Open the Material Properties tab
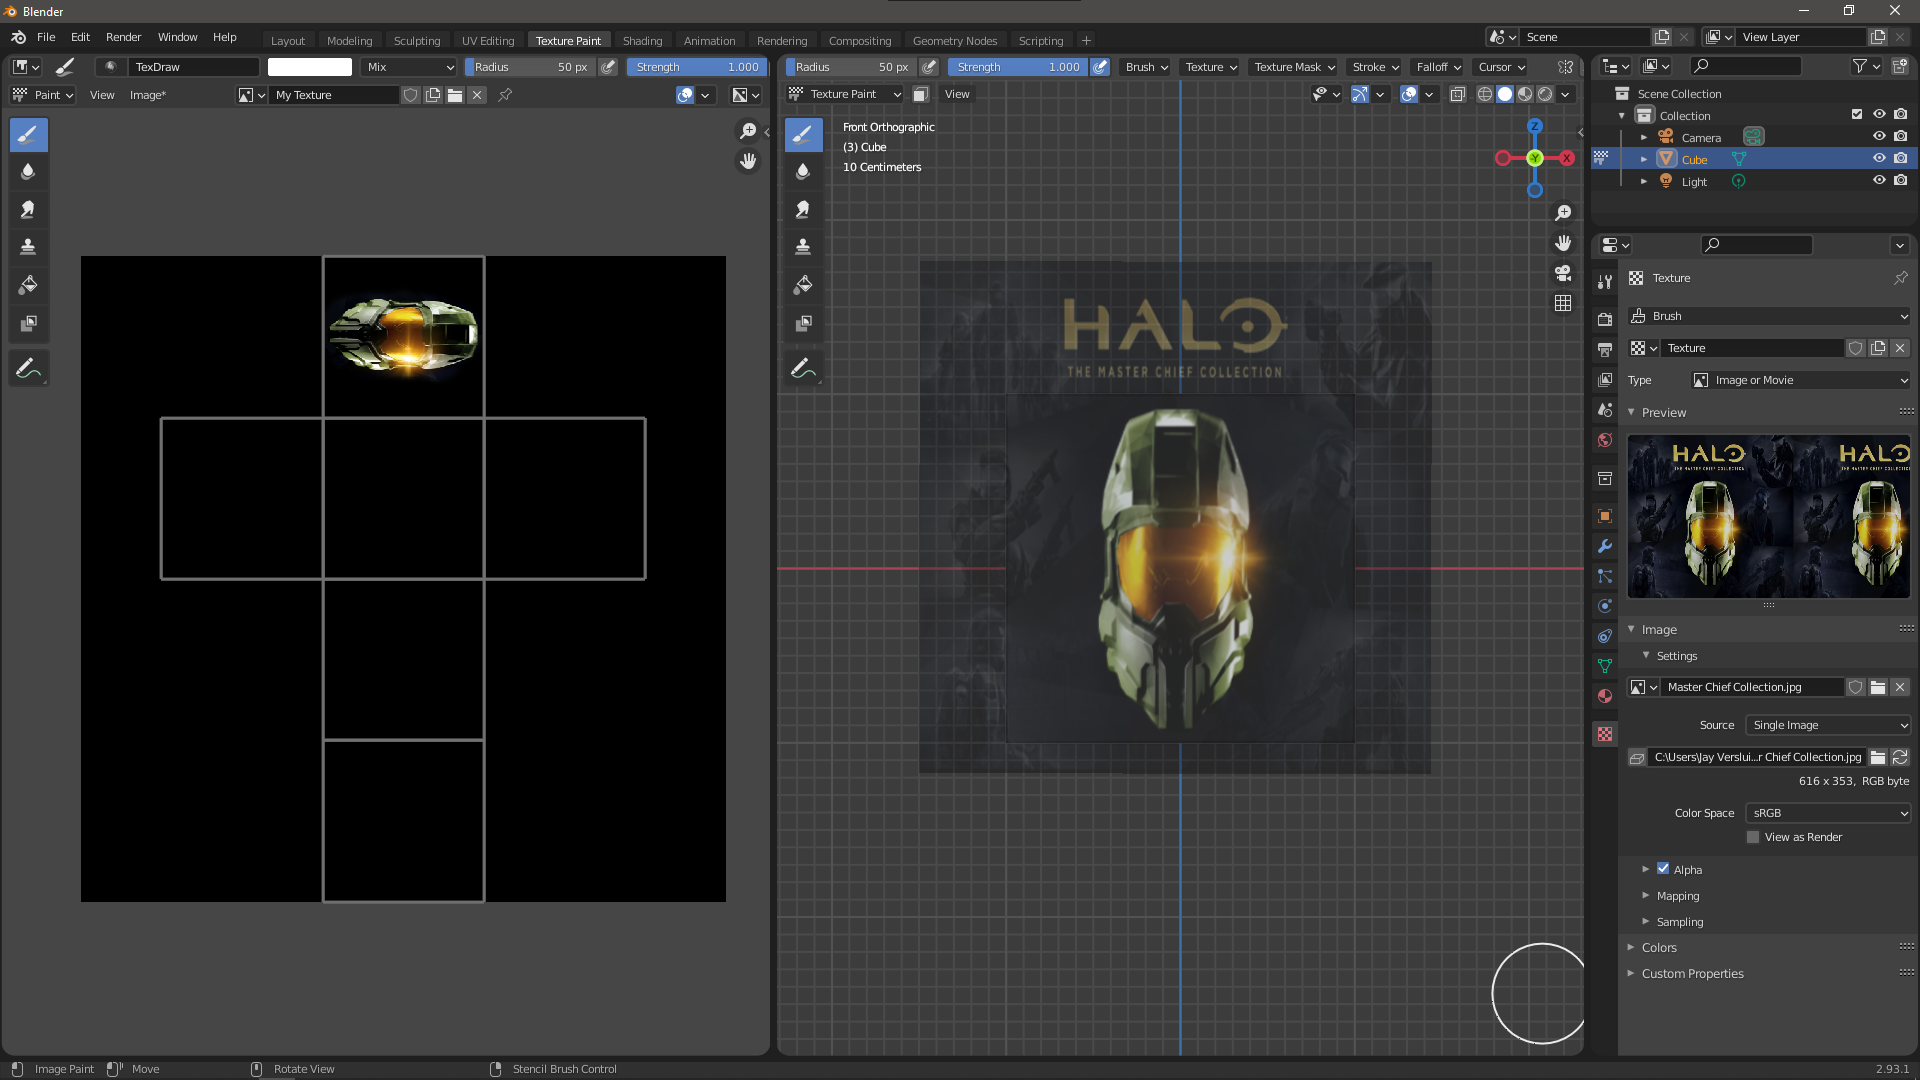The height and width of the screenshot is (1080, 1920). click(x=1605, y=697)
